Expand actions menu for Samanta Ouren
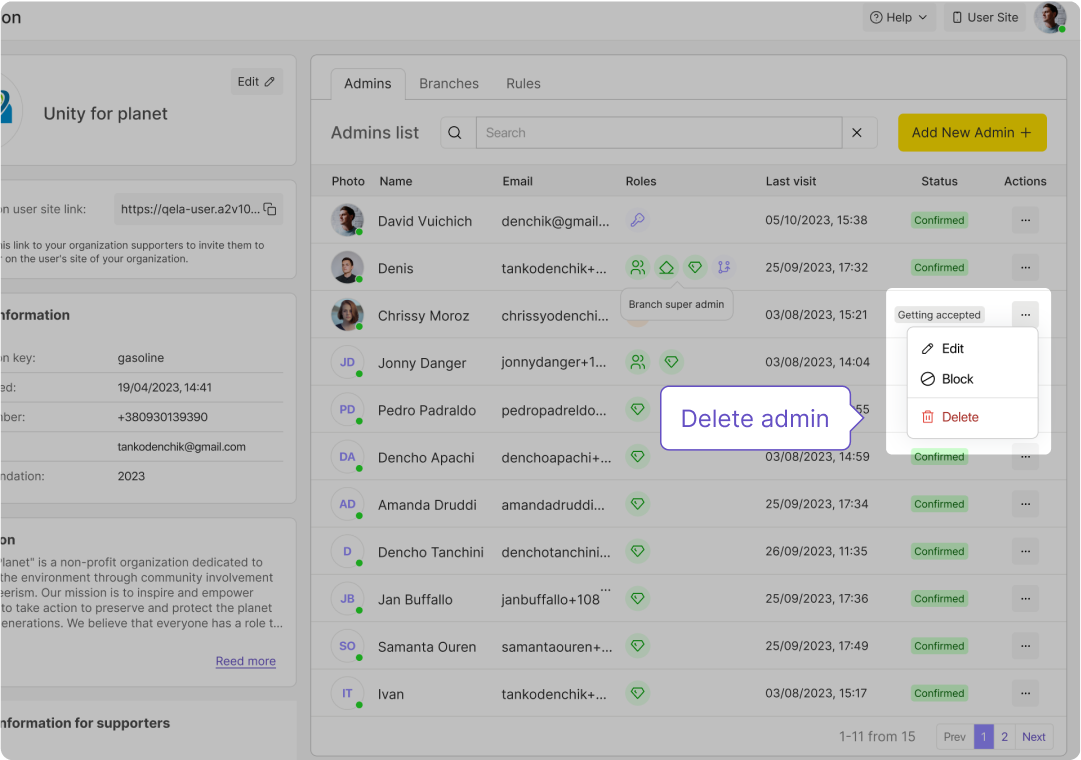Viewport: 1081px width, 760px height. tap(1025, 646)
